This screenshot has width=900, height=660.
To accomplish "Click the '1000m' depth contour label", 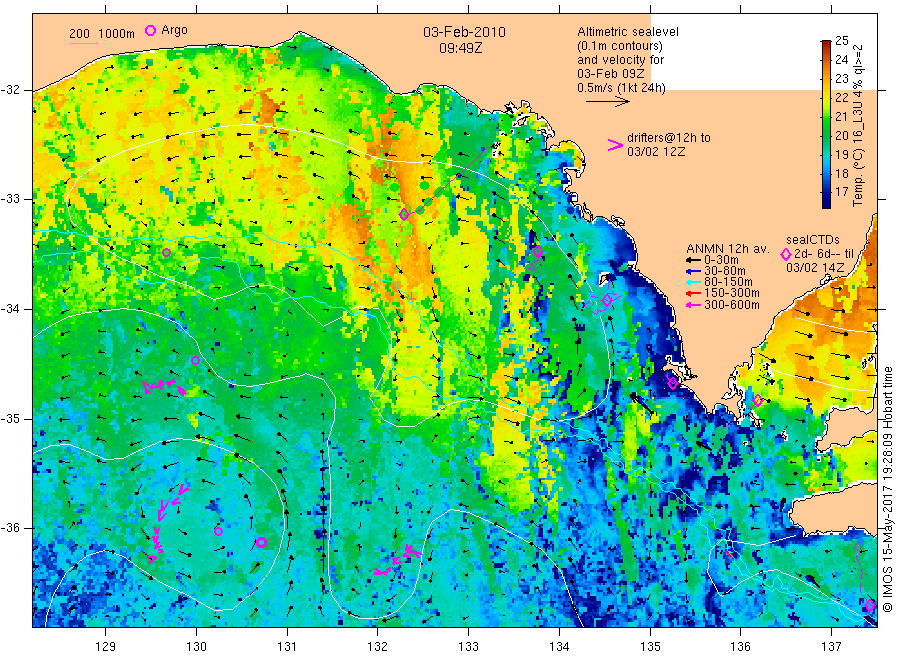I will 117,34.
